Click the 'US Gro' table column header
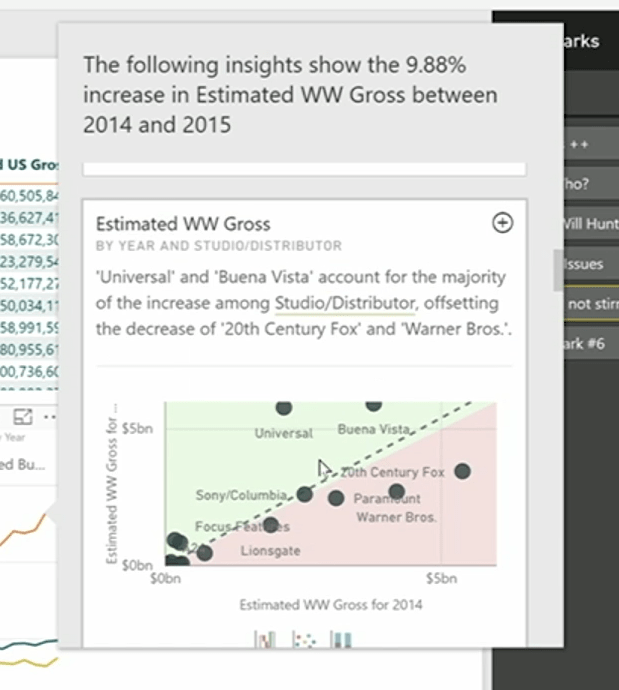The height and width of the screenshot is (690, 619). tap(29, 165)
